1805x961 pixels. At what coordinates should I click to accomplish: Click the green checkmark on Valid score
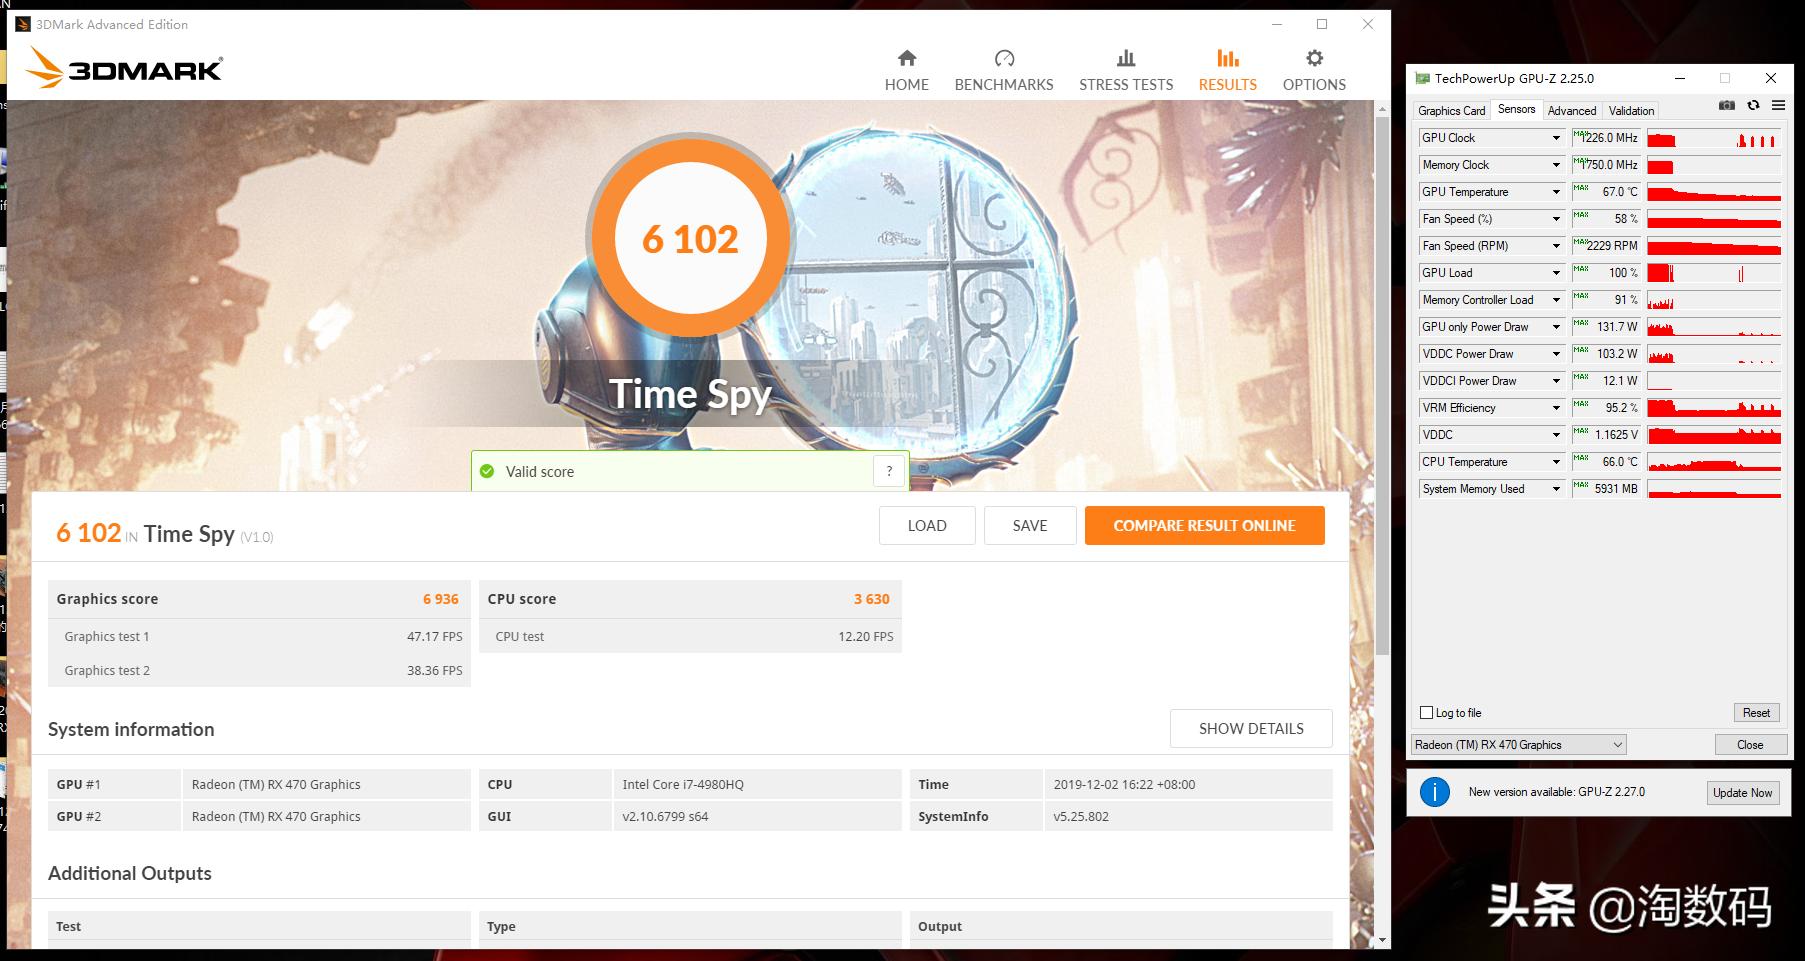487,470
